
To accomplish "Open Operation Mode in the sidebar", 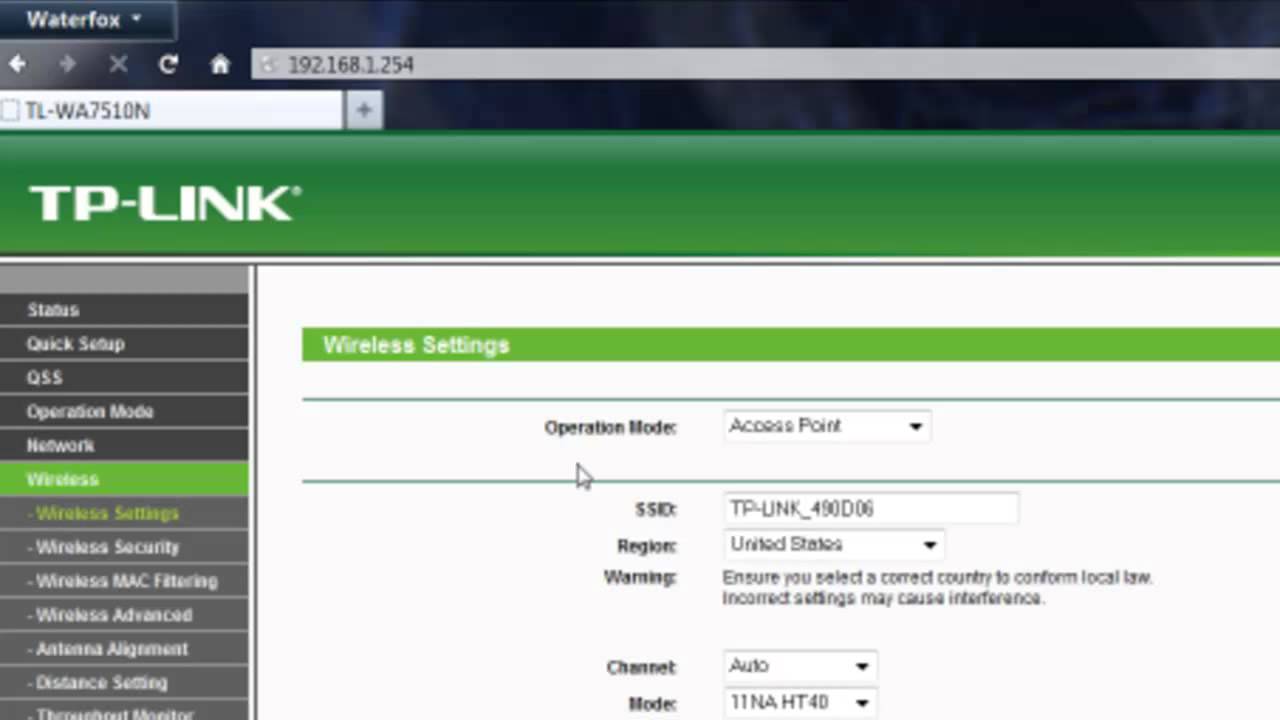I will (124, 412).
